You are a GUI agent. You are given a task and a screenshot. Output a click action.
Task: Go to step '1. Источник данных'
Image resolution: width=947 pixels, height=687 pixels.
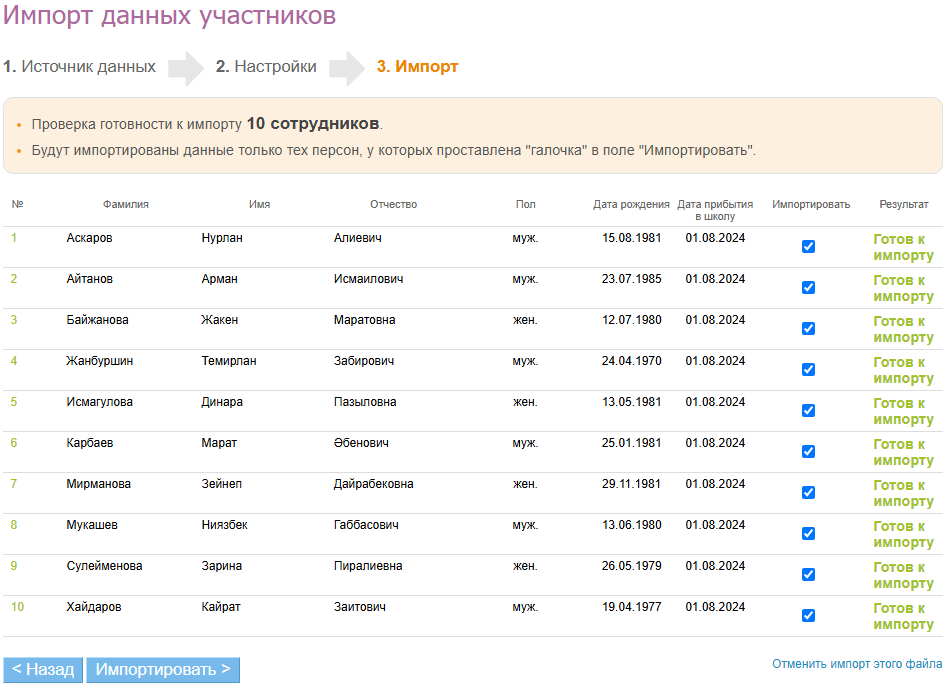coord(79,67)
